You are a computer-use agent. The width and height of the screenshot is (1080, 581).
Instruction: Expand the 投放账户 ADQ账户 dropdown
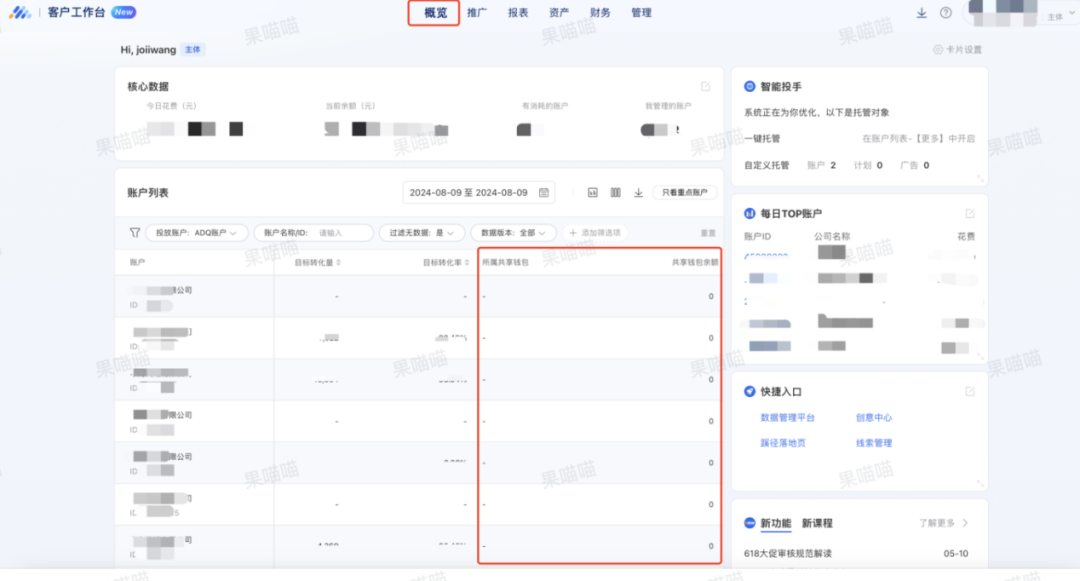(x=196, y=232)
